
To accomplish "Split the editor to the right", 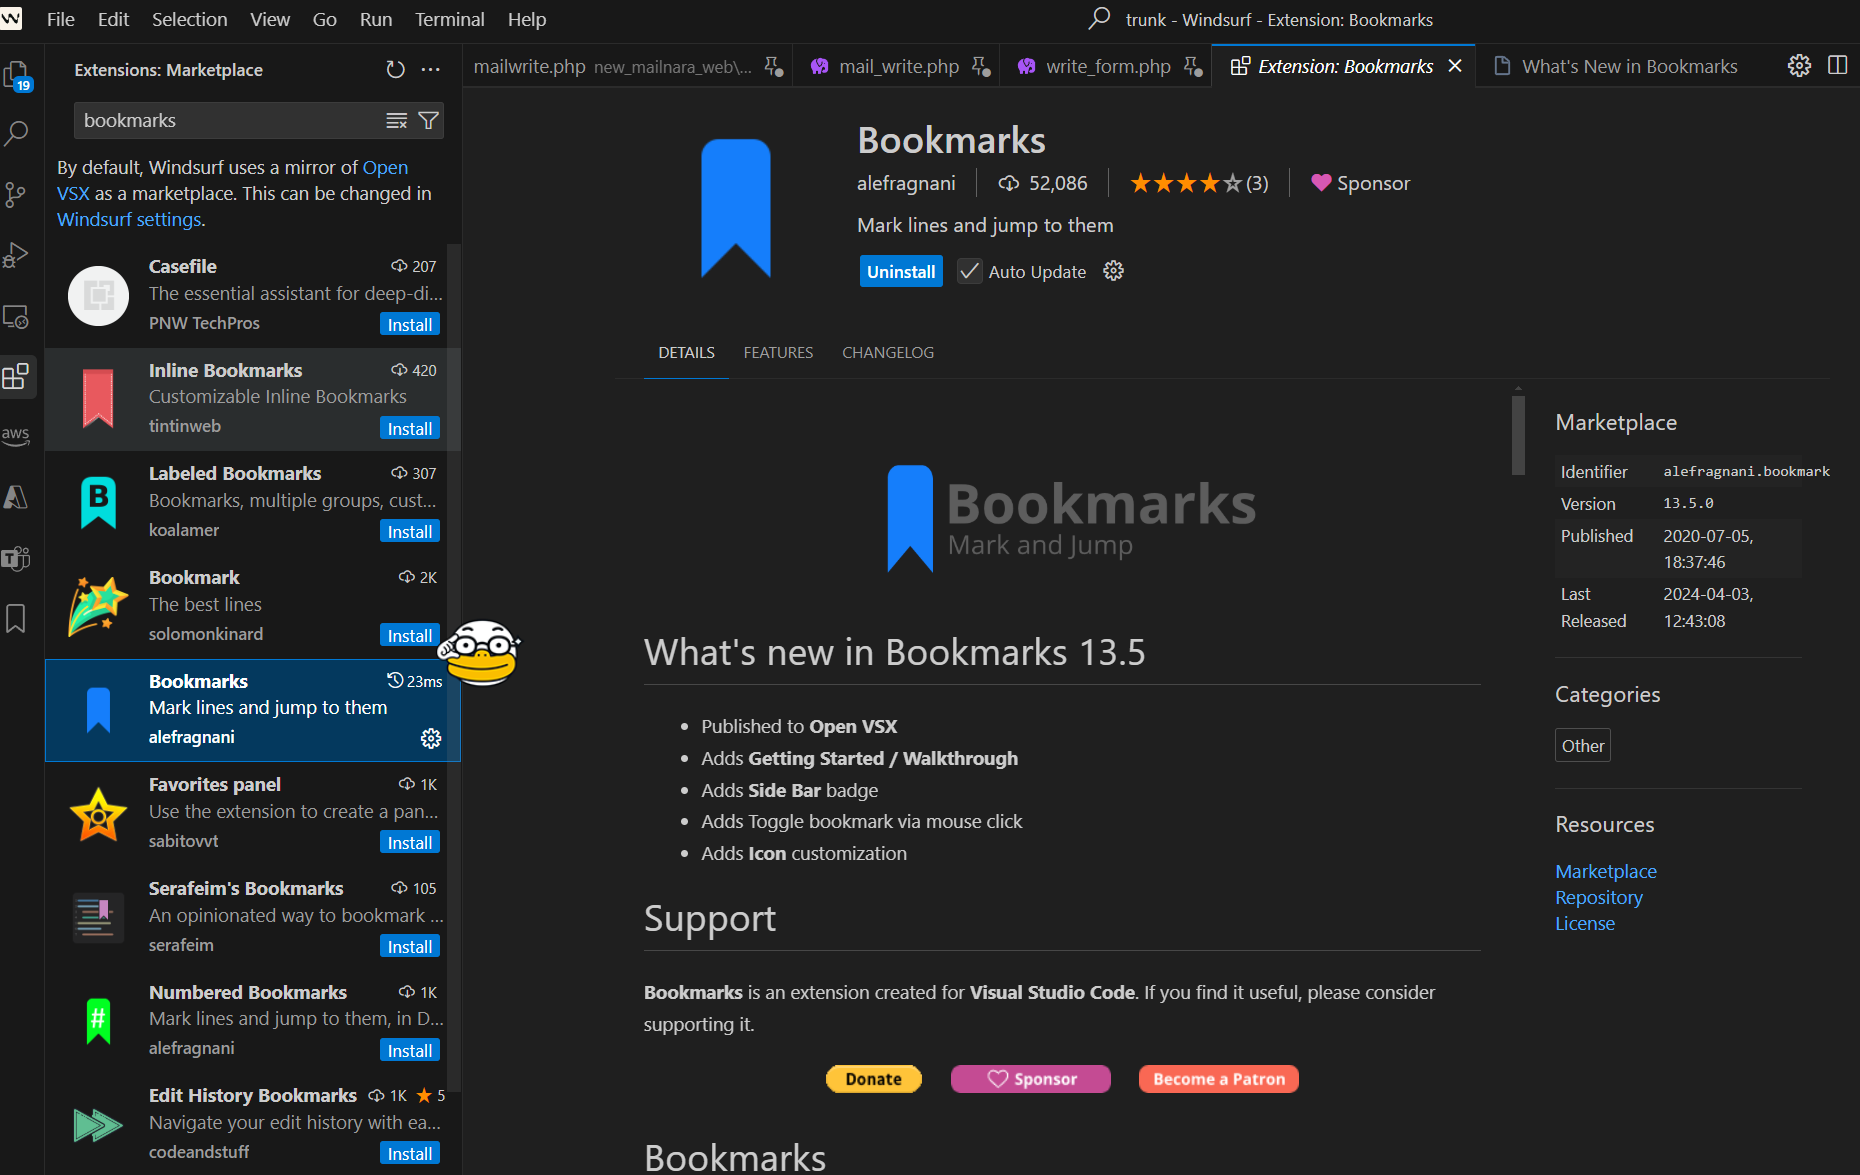I will click(x=1837, y=66).
